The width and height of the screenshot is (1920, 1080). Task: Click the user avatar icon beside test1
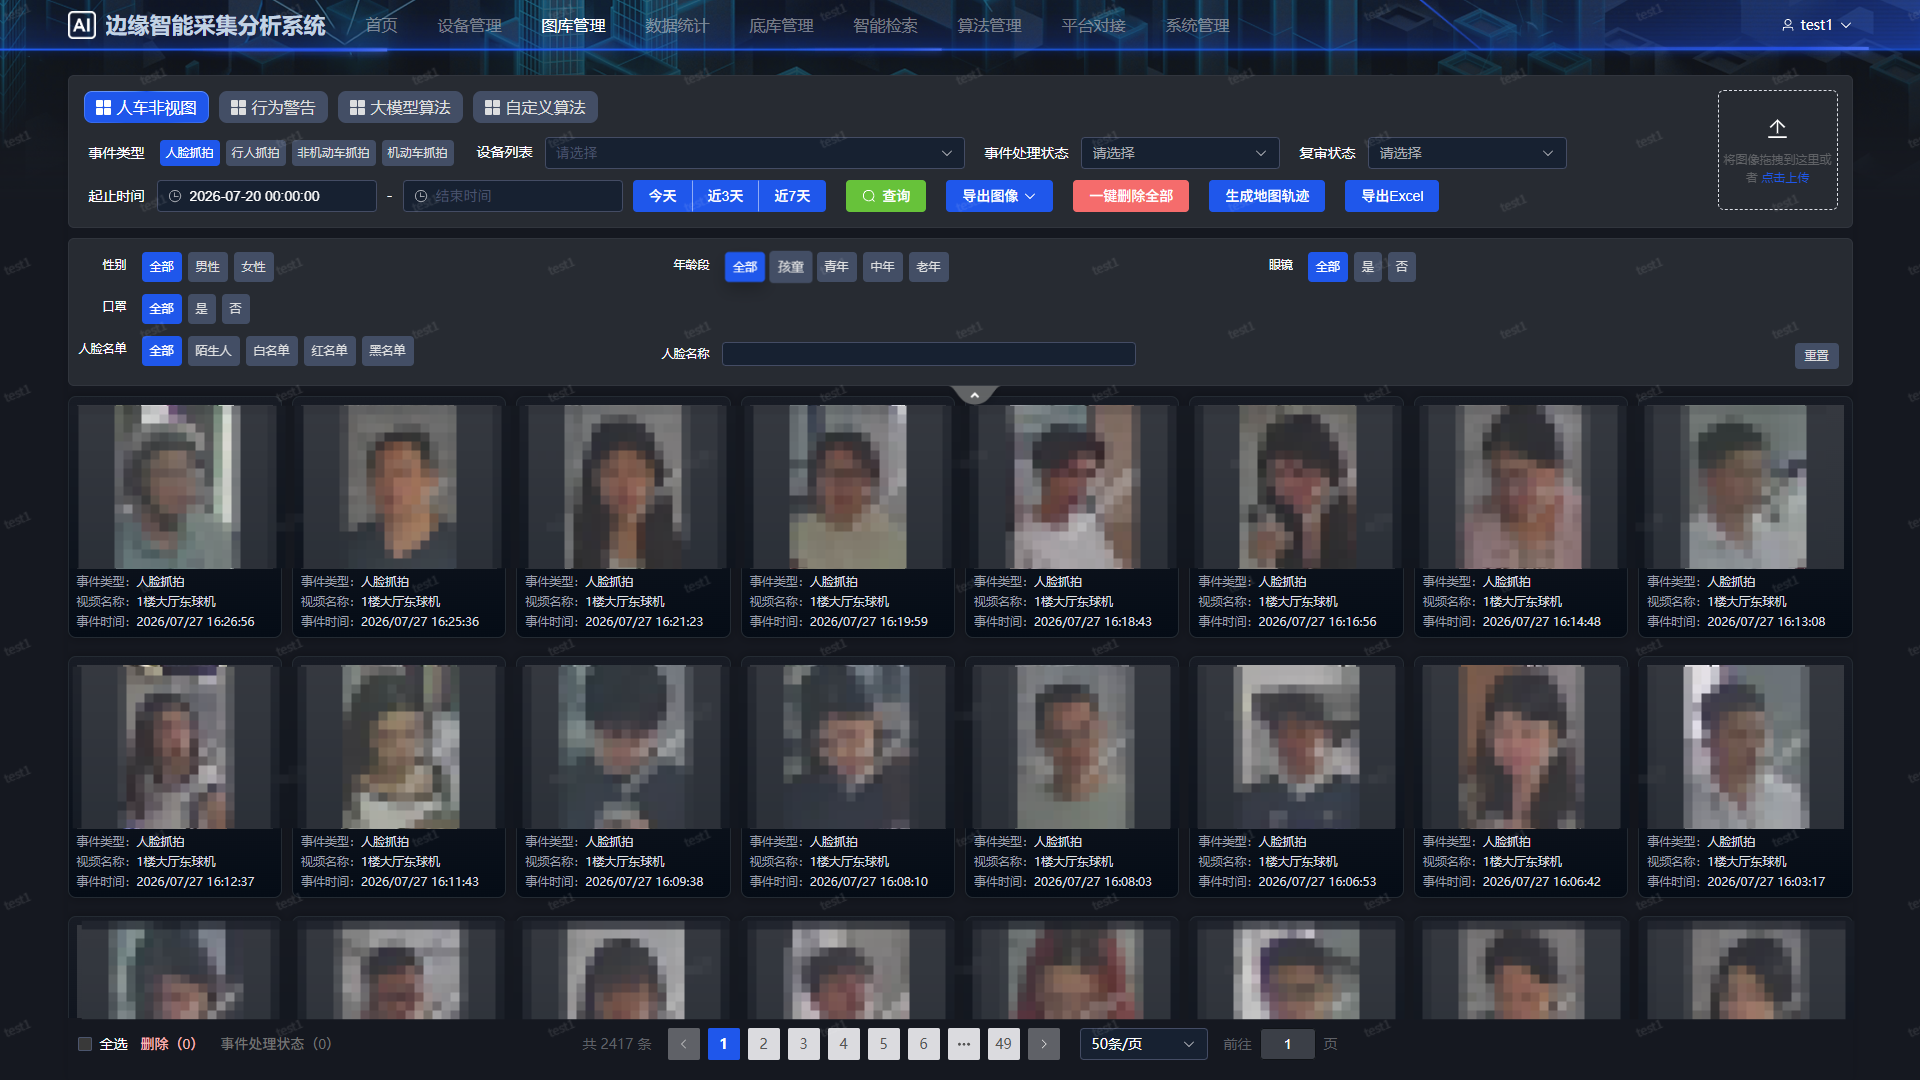coord(1787,25)
